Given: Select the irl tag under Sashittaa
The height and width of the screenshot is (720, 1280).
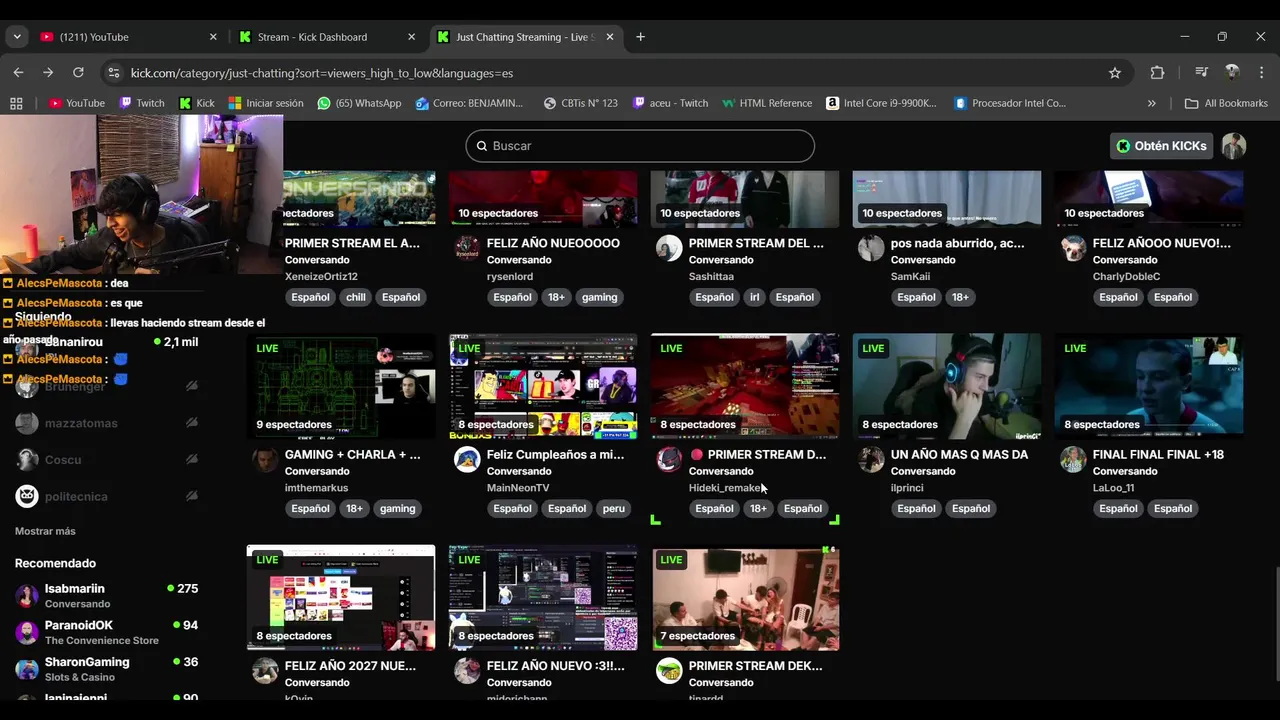Looking at the screenshot, I should tap(755, 297).
